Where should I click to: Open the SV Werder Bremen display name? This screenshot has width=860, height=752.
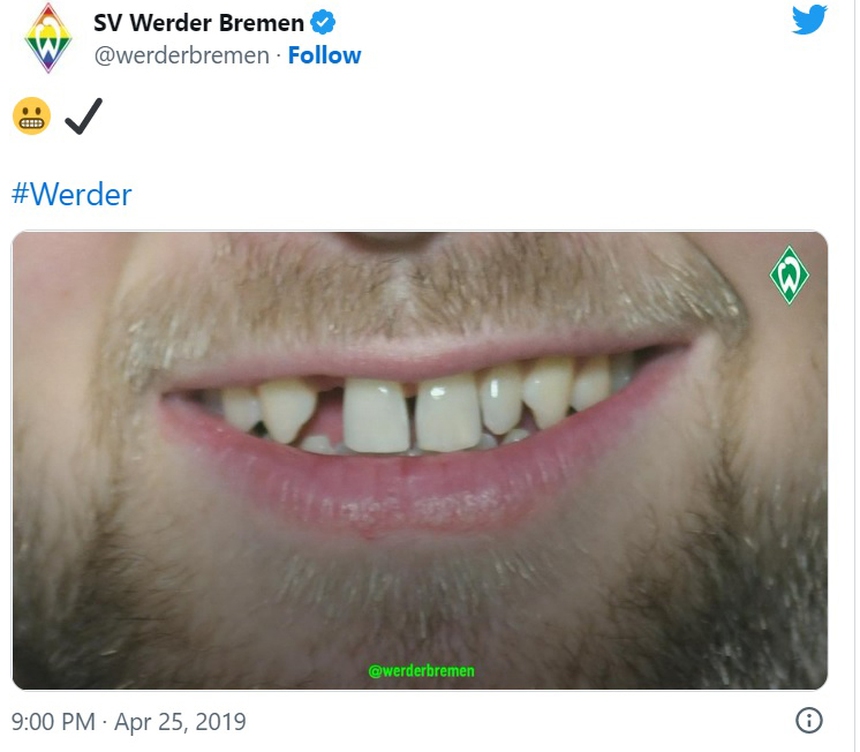pyautogui.click(x=198, y=22)
